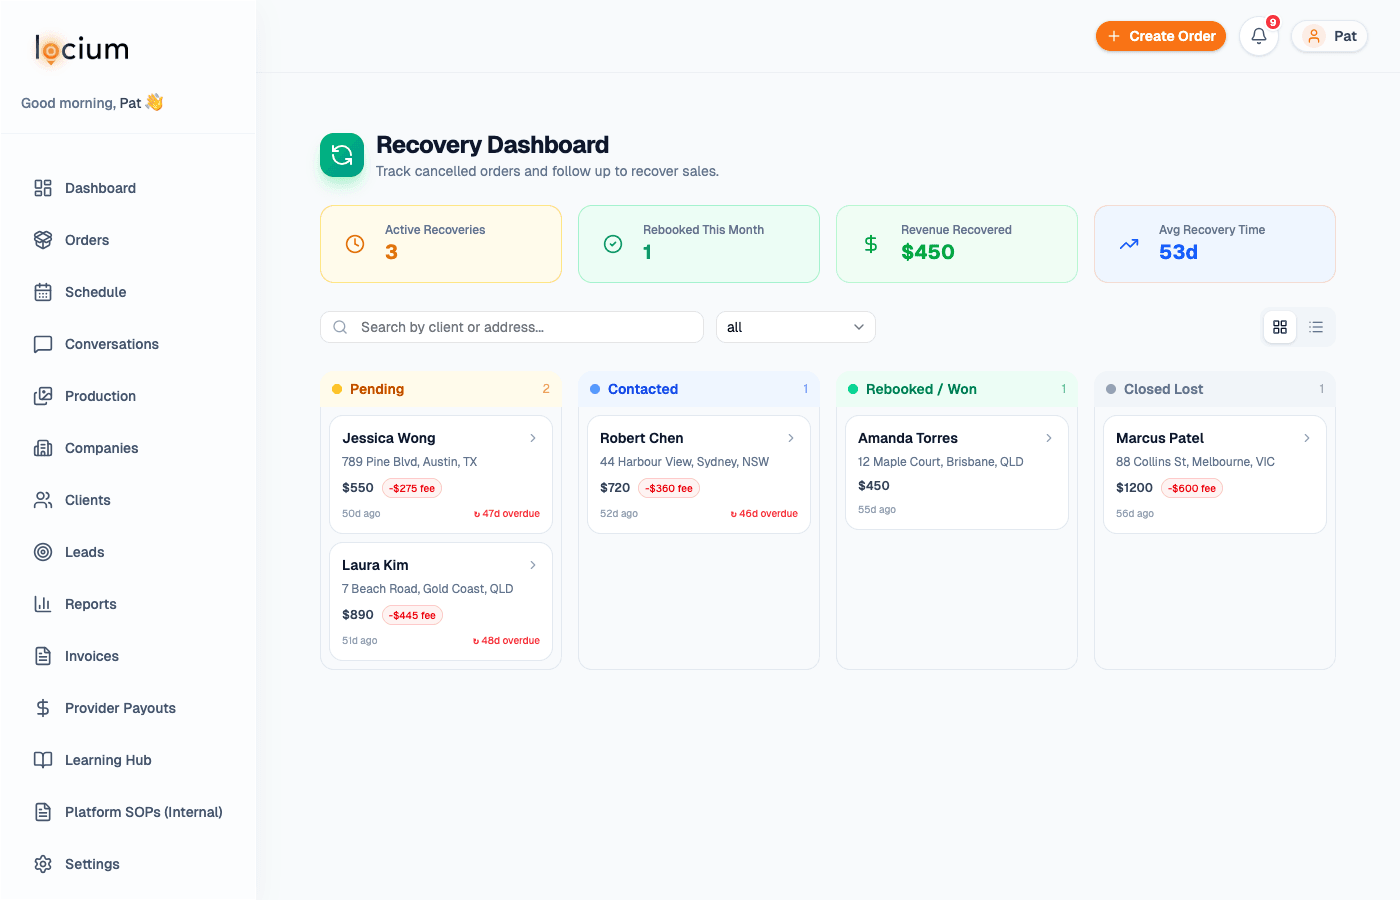The height and width of the screenshot is (900, 1400).
Task: Click the Recovery Dashboard refresh icon
Action: click(x=342, y=155)
